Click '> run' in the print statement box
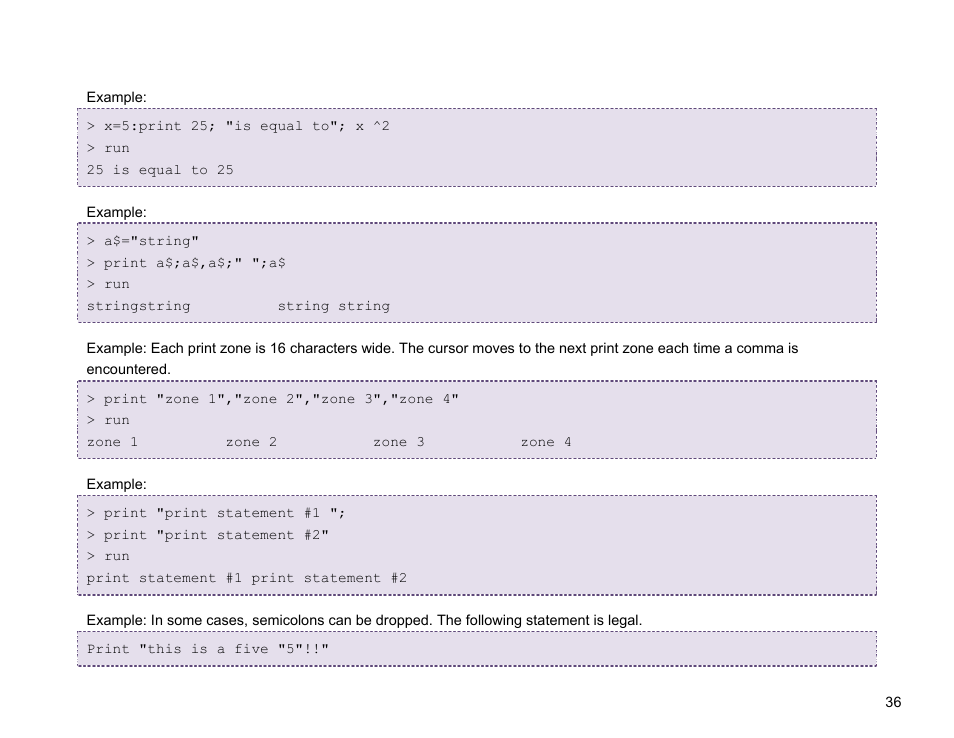The width and height of the screenshot is (954, 738). click(x=108, y=557)
